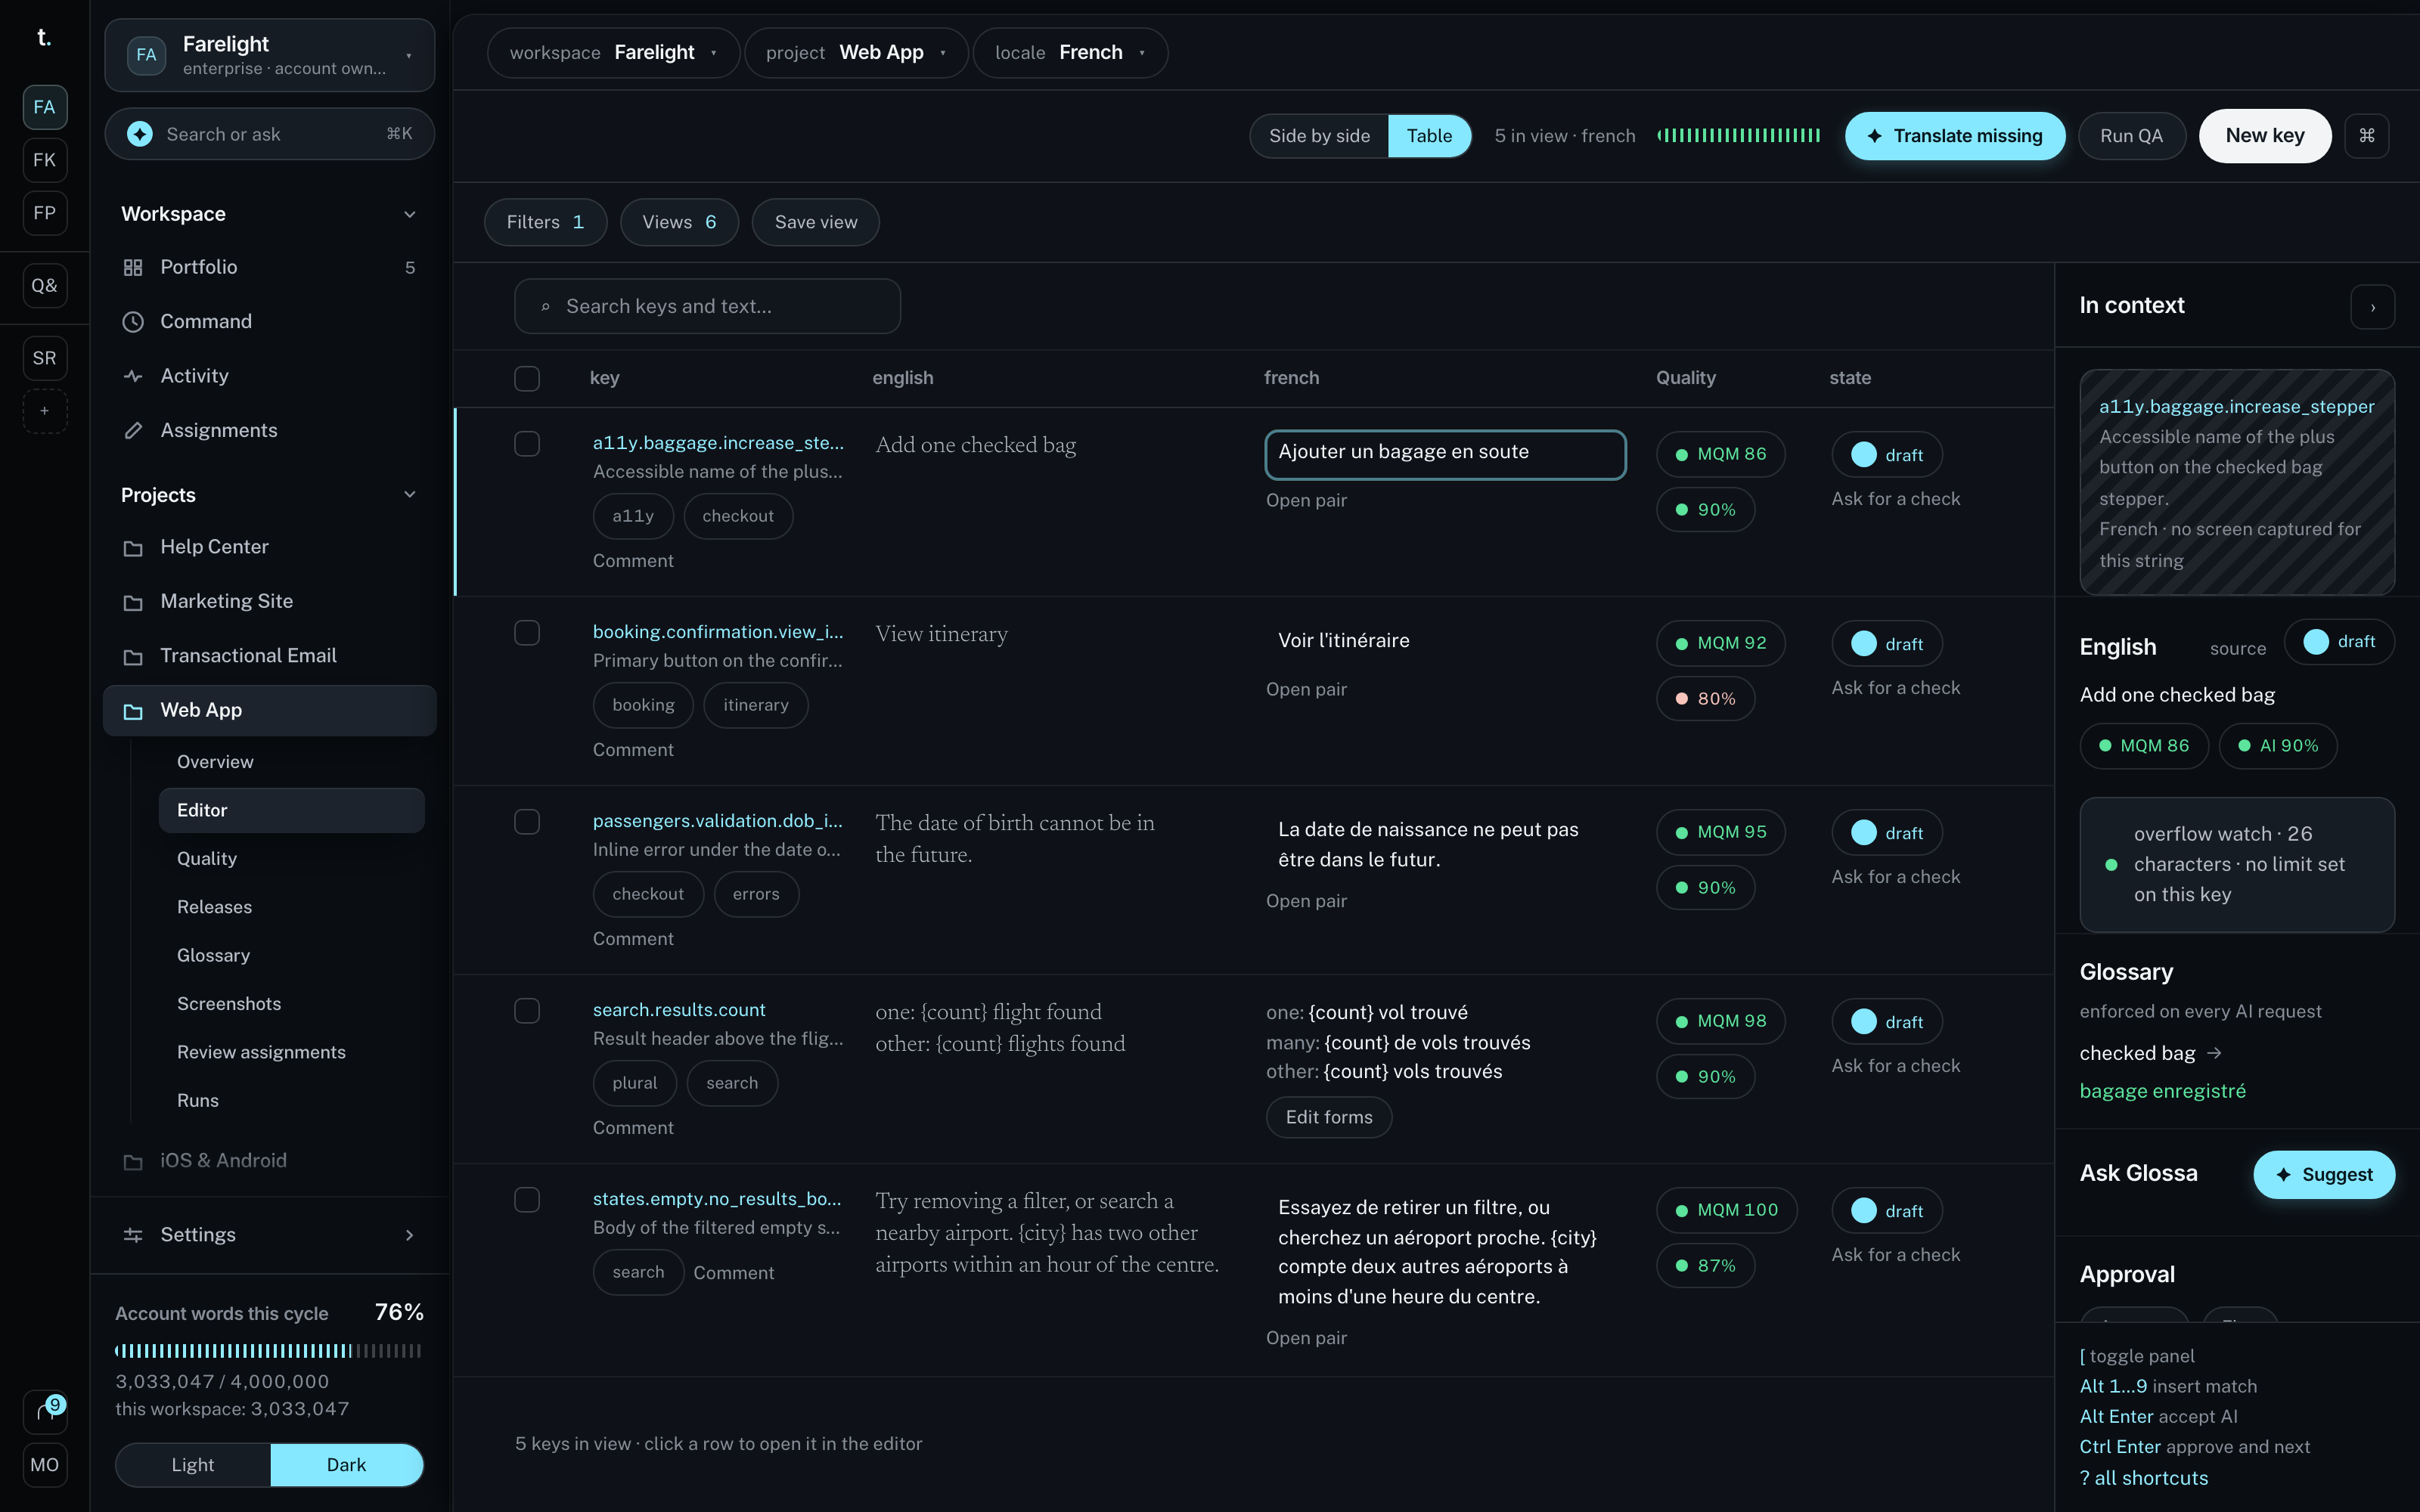Screen dimensions: 2420x1512
Task: Open the command shortcut icon beside New key
Action: [x=2366, y=136]
